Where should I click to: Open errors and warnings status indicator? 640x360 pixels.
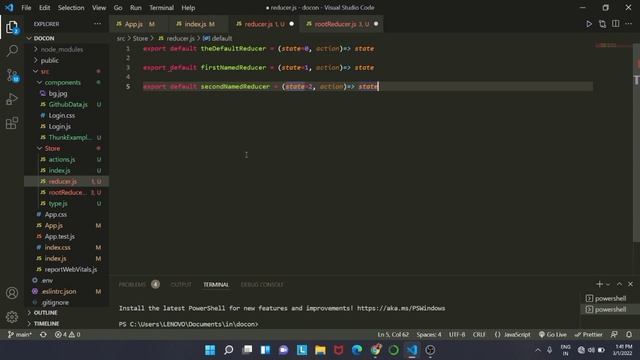(x=67, y=334)
